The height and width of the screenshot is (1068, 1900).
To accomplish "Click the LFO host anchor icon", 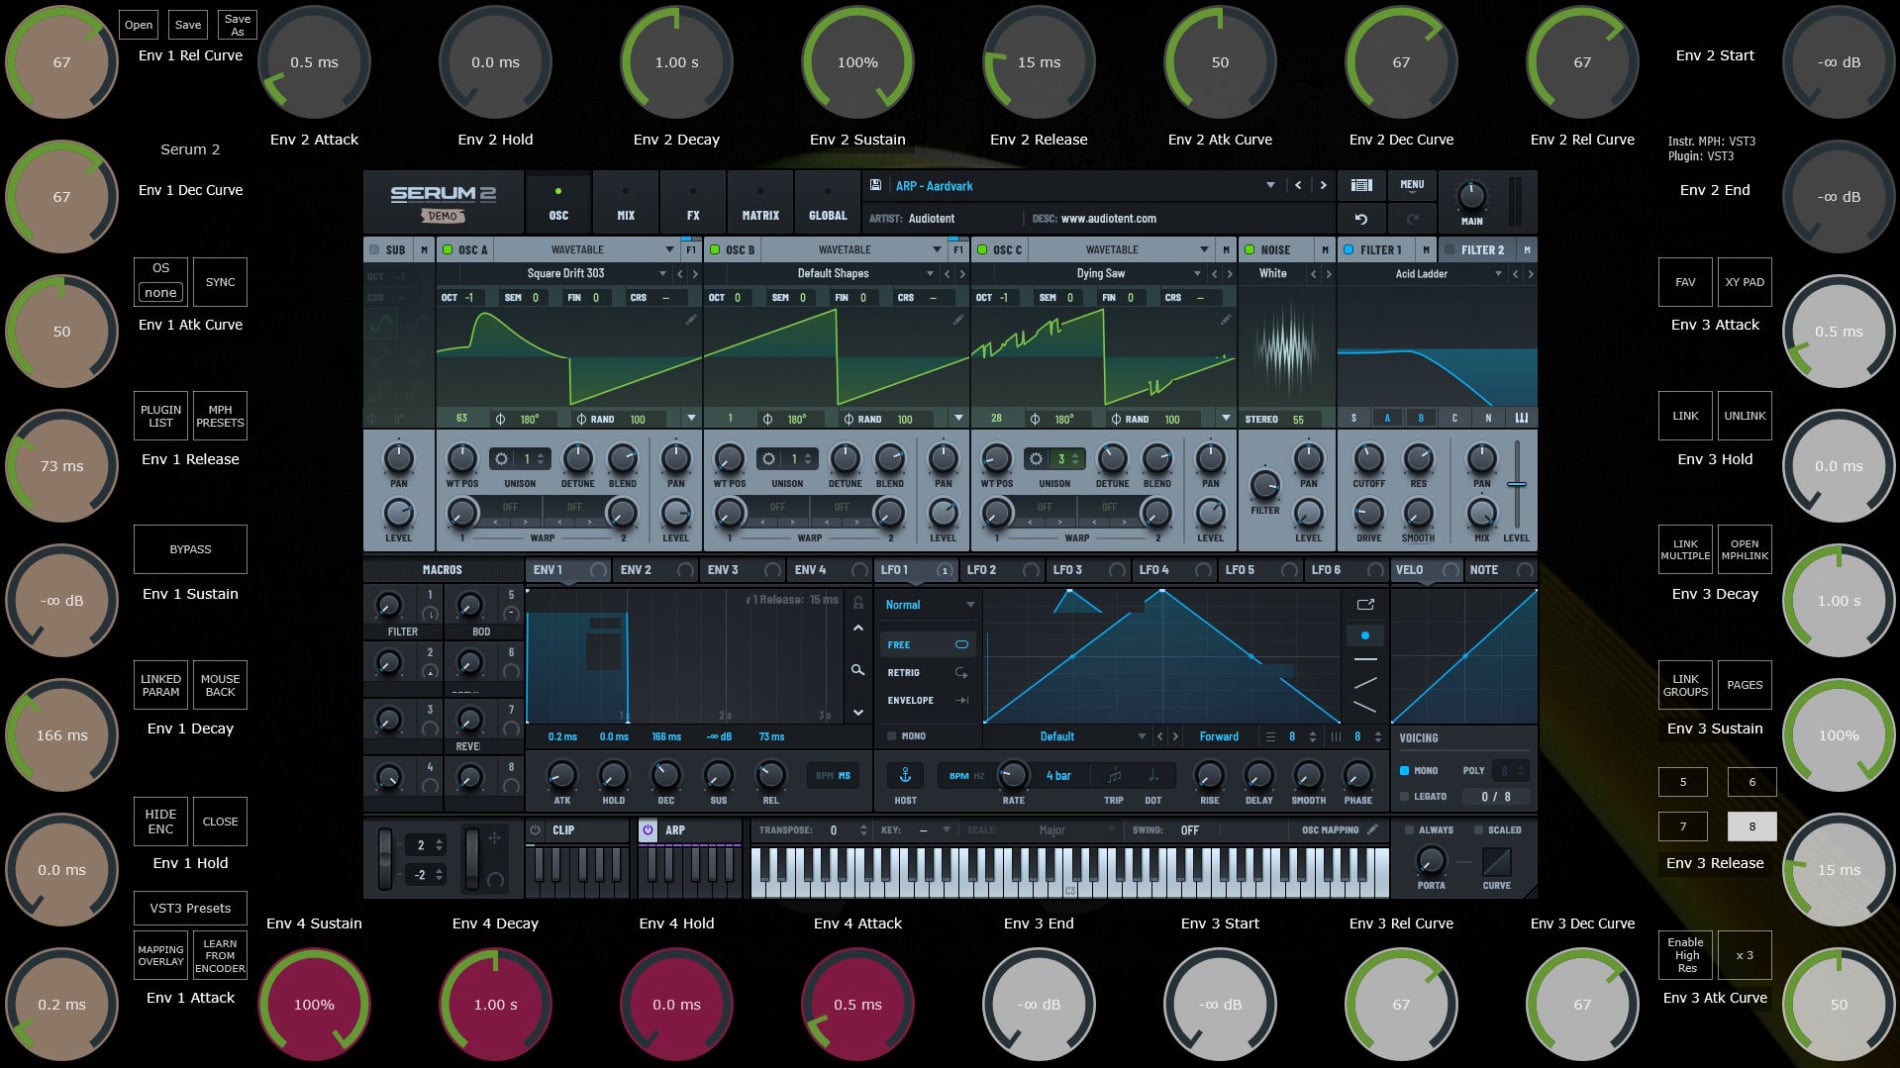I will 905,775.
